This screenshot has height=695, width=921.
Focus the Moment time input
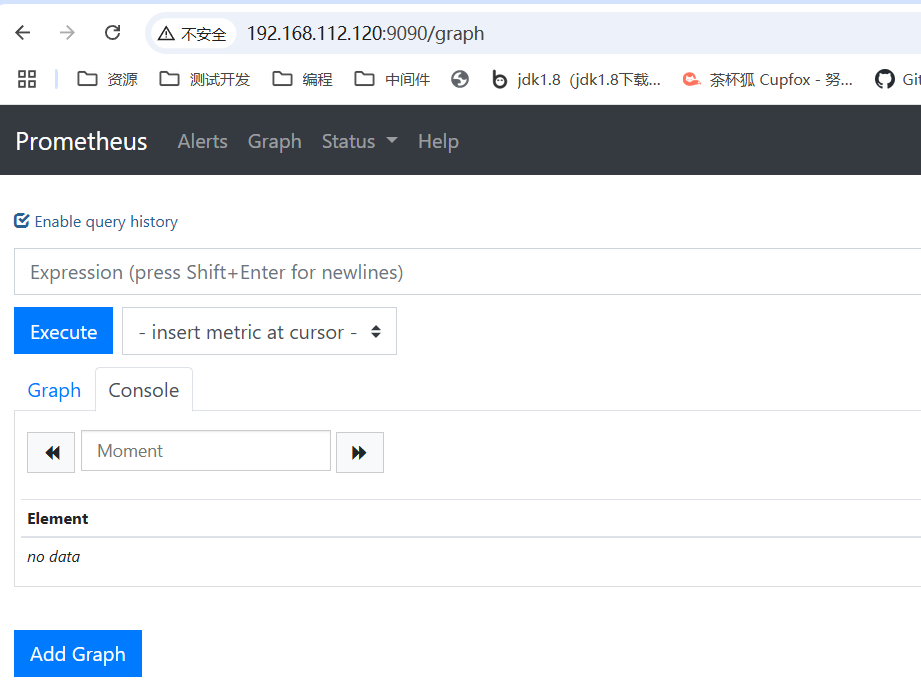[x=206, y=451]
